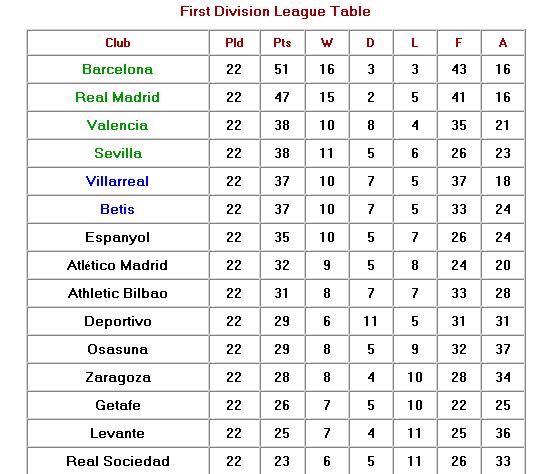
Task: Click the Athletic Bilbao club cell
Action: click(118, 293)
